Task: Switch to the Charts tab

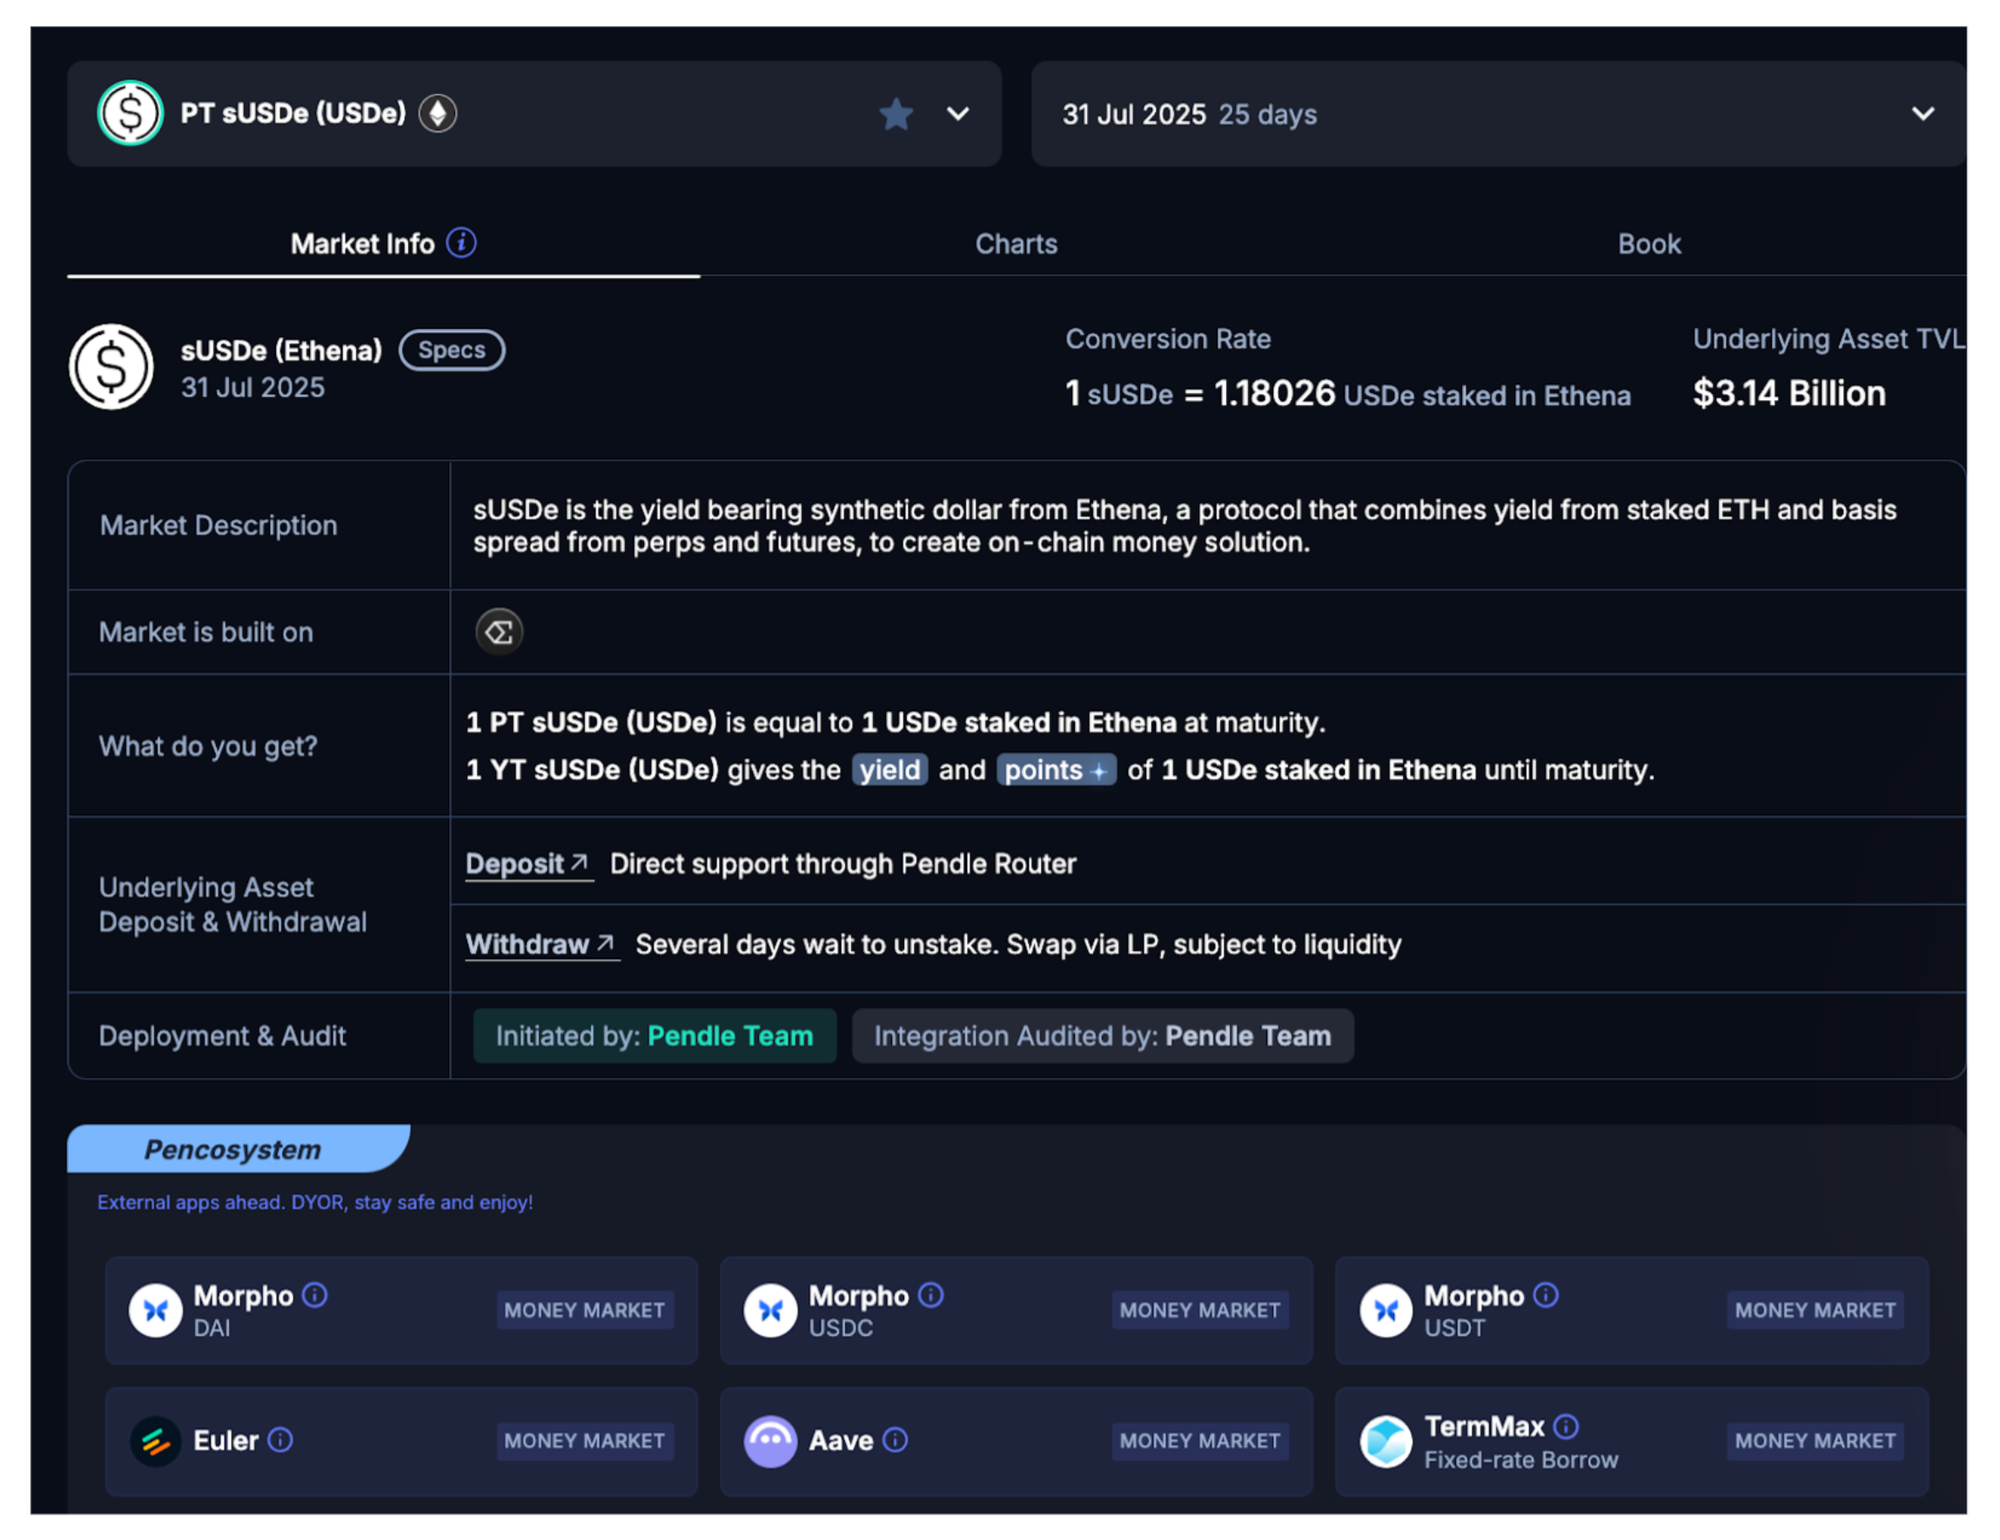Action: 1015,244
